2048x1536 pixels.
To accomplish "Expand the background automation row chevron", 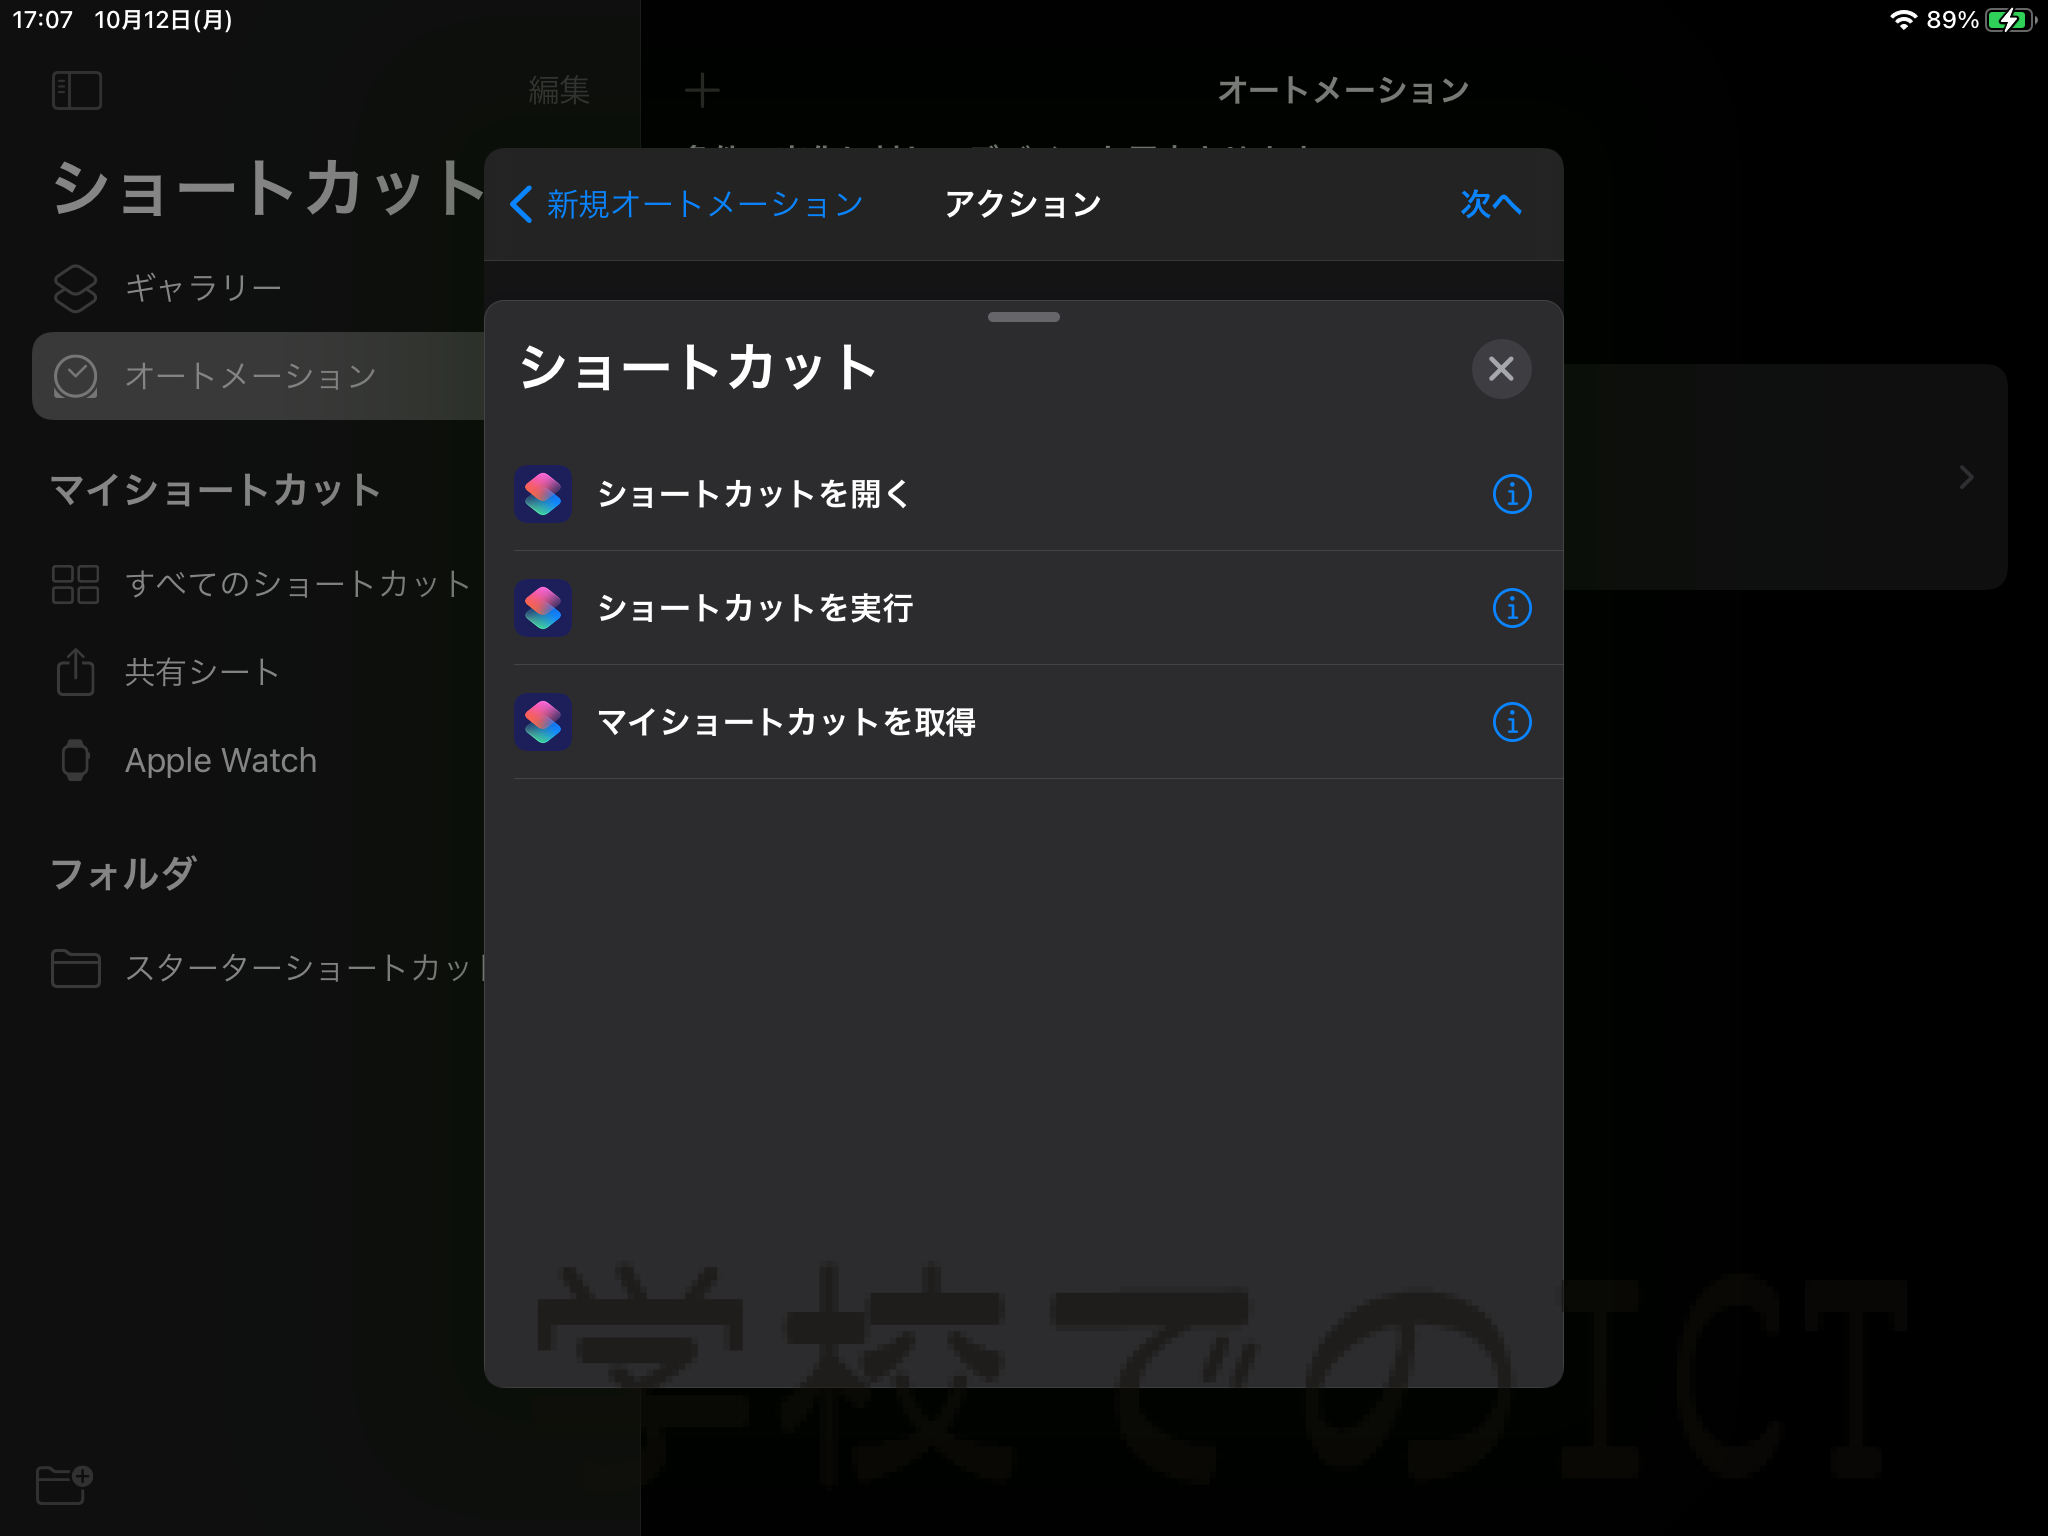I will pyautogui.click(x=1967, y=477).
